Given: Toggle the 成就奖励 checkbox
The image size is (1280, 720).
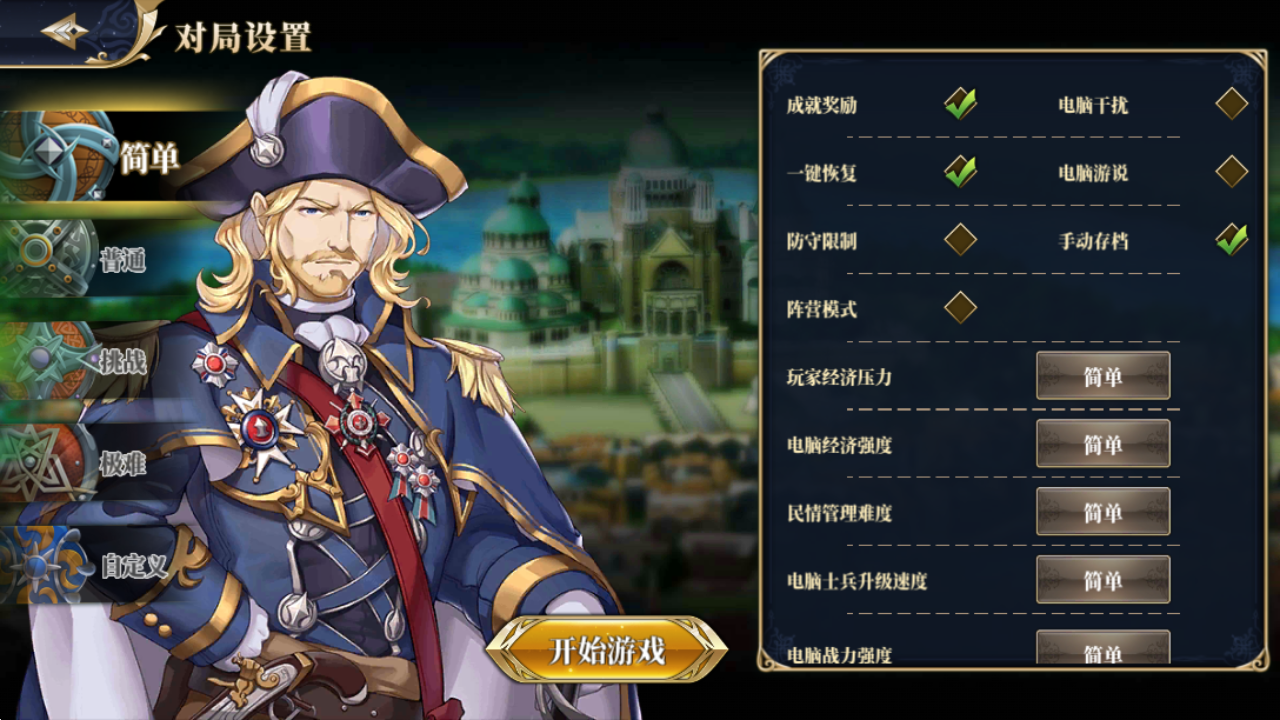Looking at the screenshot, I should tap(960, 104).
